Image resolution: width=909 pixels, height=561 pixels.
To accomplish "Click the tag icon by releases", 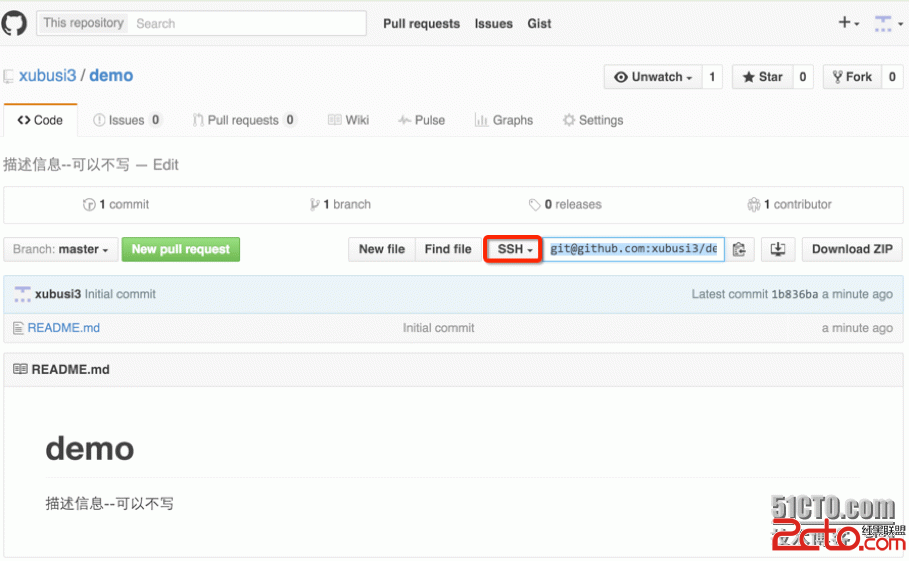I will click(534, 205).
